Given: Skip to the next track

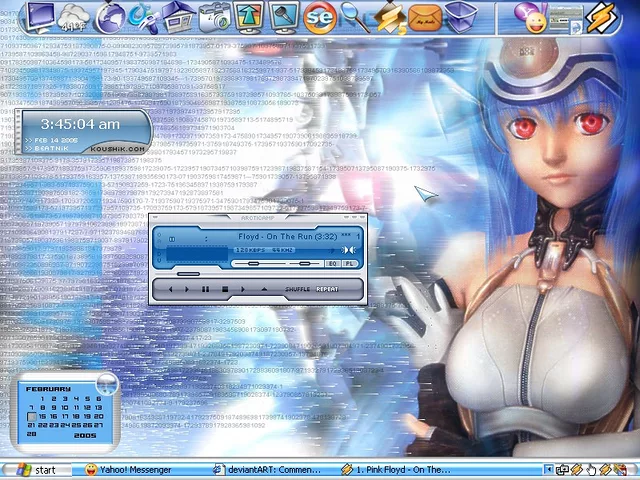Looking at the screenshot, I should [x=243, y=289].
